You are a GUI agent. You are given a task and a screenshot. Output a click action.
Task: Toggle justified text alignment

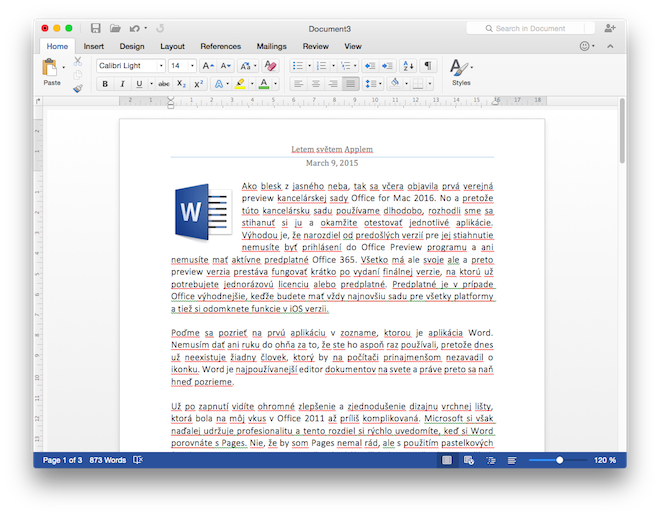click(x=350, y=84)
